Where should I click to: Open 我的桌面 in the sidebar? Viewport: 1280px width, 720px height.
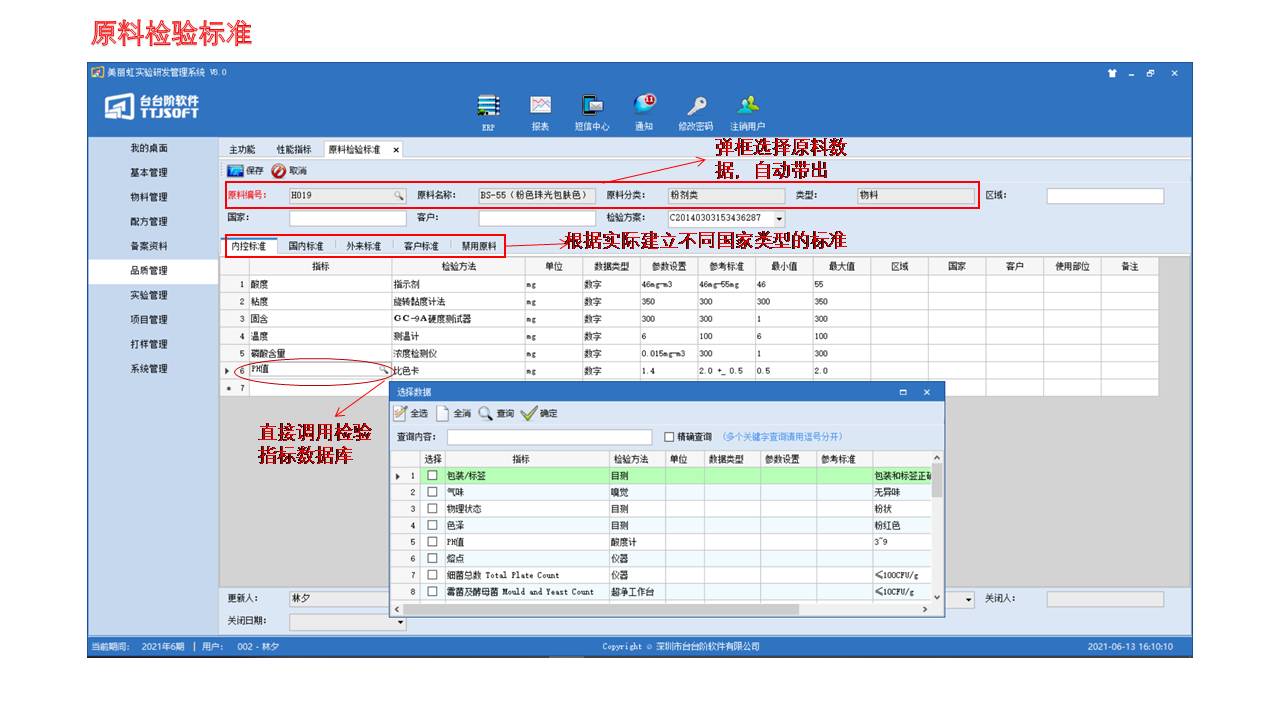pos(149,148)
